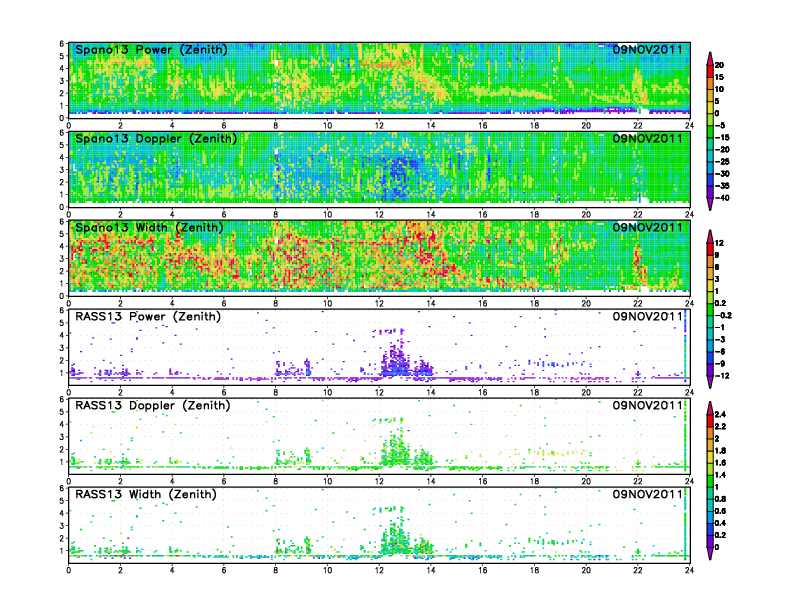Click 09NOV2011 date in RASS13 Power panel

[x=648, y=316]
